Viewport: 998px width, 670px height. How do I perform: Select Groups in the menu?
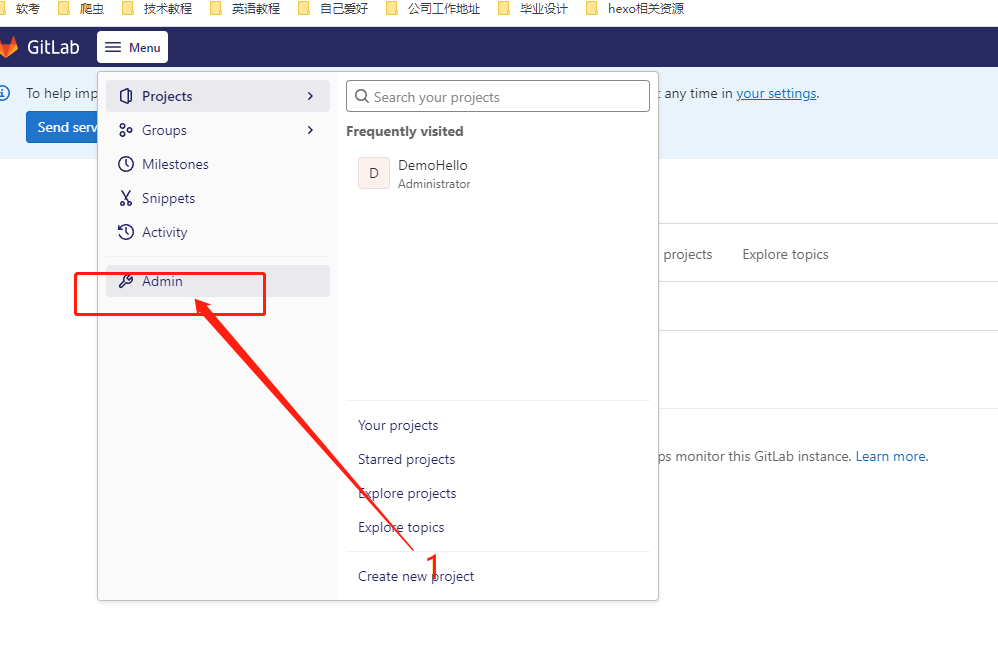(x=218, y=130)
